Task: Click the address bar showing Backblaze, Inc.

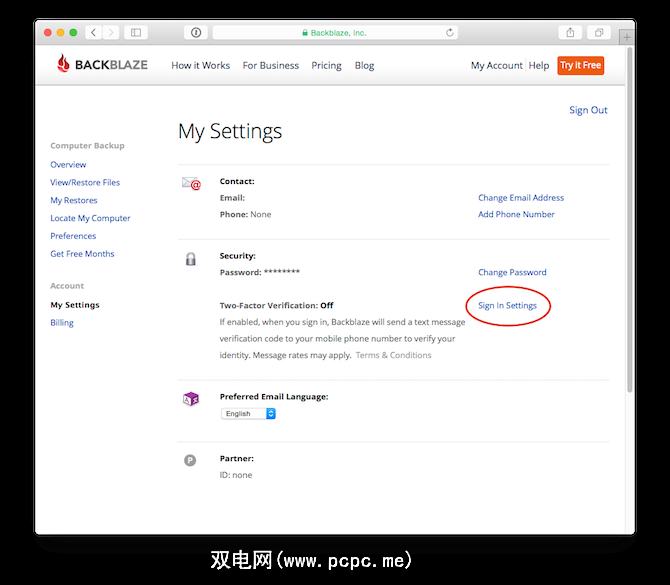Action: pyautogui.click(x=335, y=32)
